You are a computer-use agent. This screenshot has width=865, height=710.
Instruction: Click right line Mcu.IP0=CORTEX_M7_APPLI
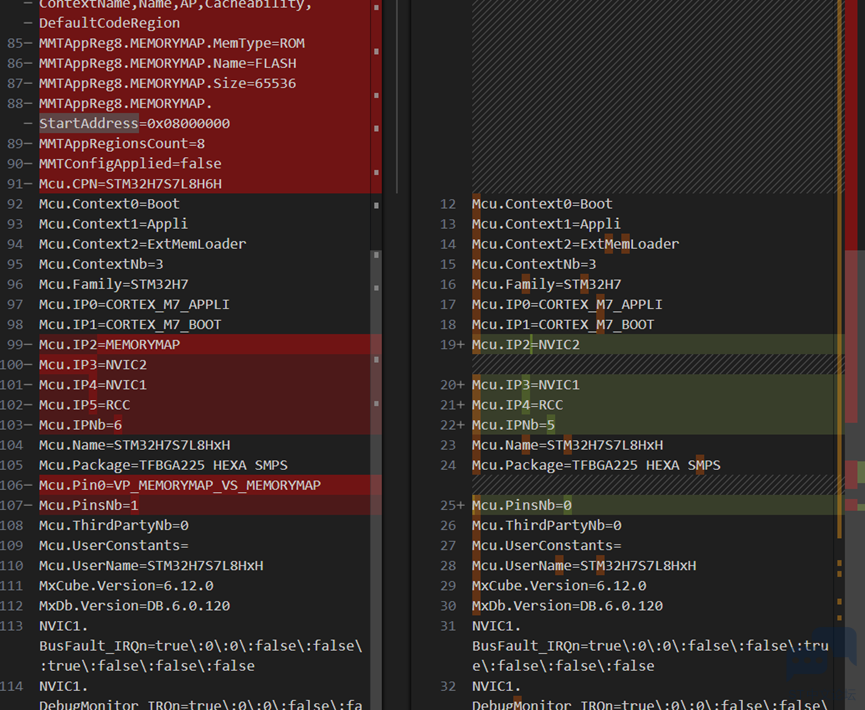567,304
